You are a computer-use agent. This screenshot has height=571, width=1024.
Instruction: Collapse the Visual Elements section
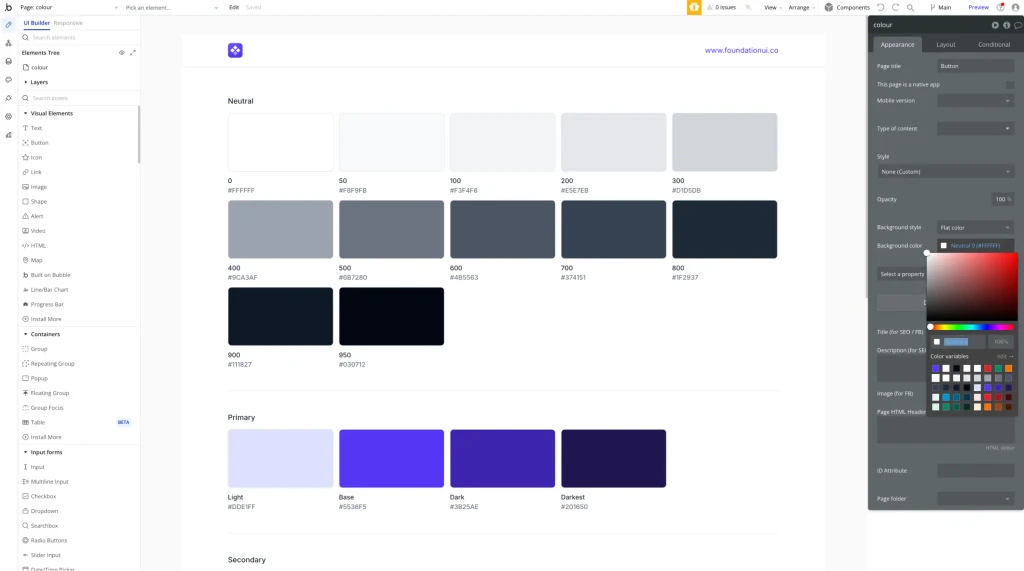click(25, 113)
